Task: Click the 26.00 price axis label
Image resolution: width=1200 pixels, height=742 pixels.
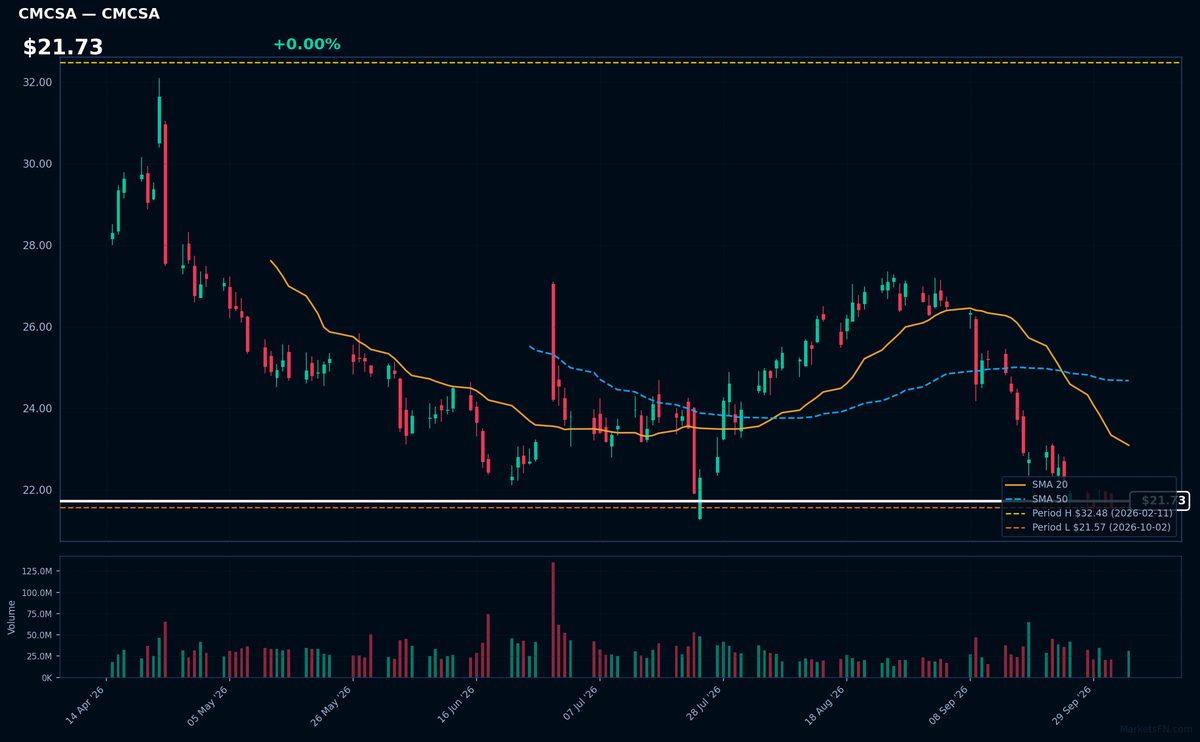Action: pos(37,327)
